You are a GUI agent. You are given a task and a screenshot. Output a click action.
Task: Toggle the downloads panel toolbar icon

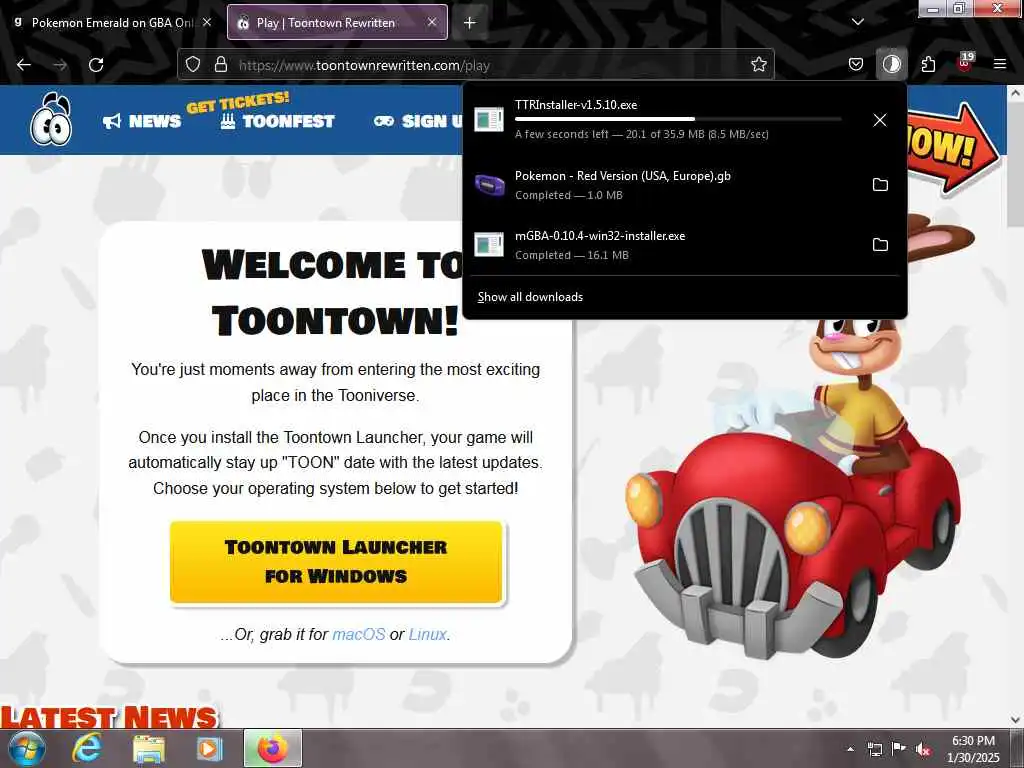tap(891, 65)
